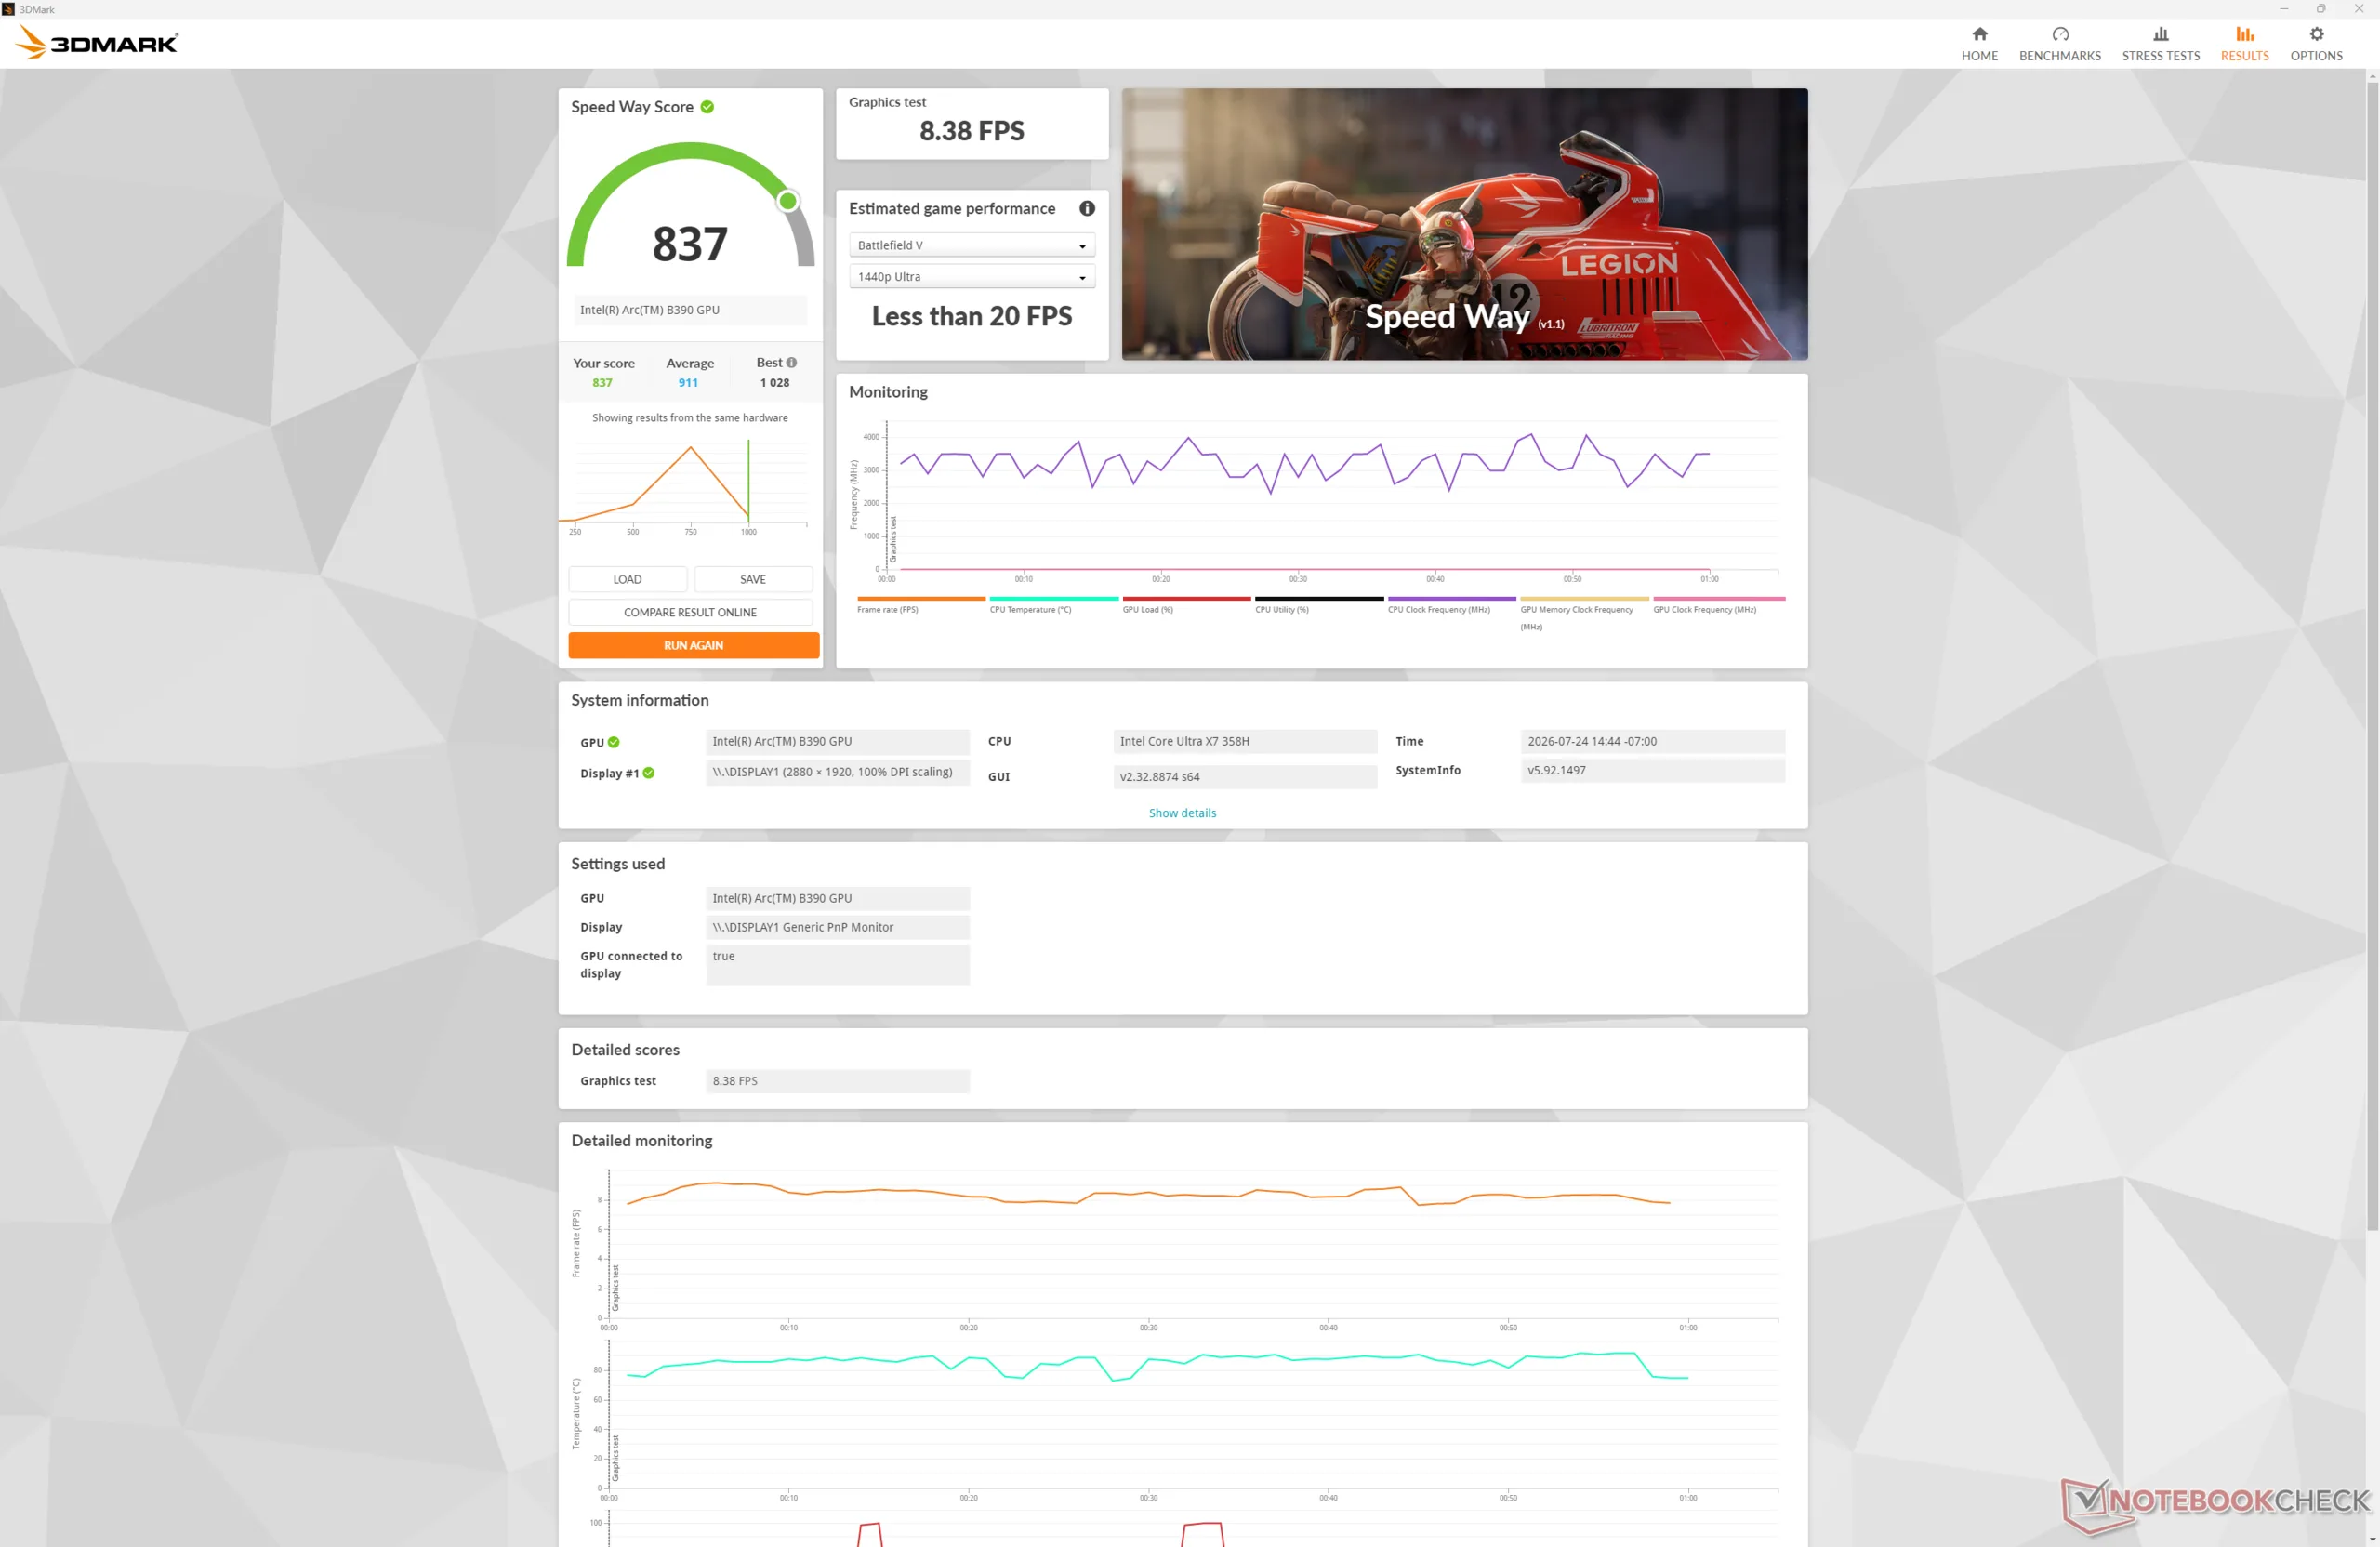Click the Intel Arc B390 GPU label under score gauge
The image size is (2380, 1547).
pos(690,310)
